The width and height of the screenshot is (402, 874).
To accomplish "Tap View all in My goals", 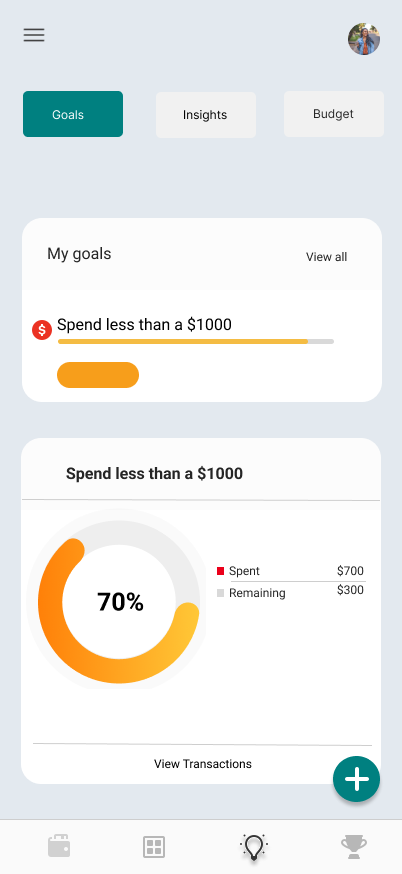I will [326, 257].
